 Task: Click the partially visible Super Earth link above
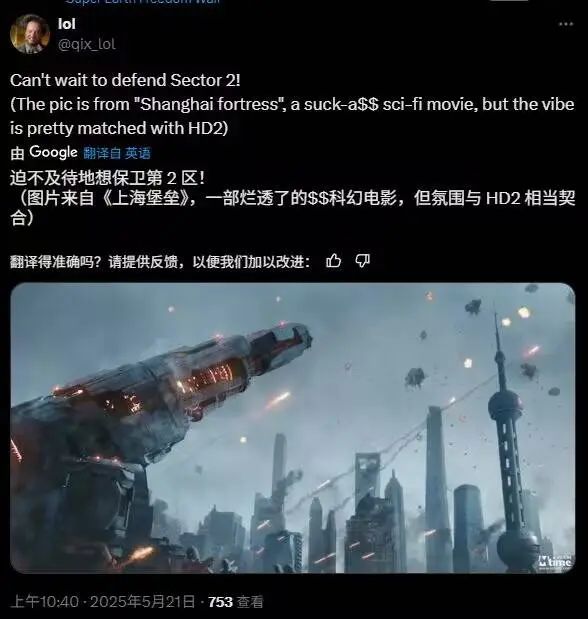click(x=143, y=2)
